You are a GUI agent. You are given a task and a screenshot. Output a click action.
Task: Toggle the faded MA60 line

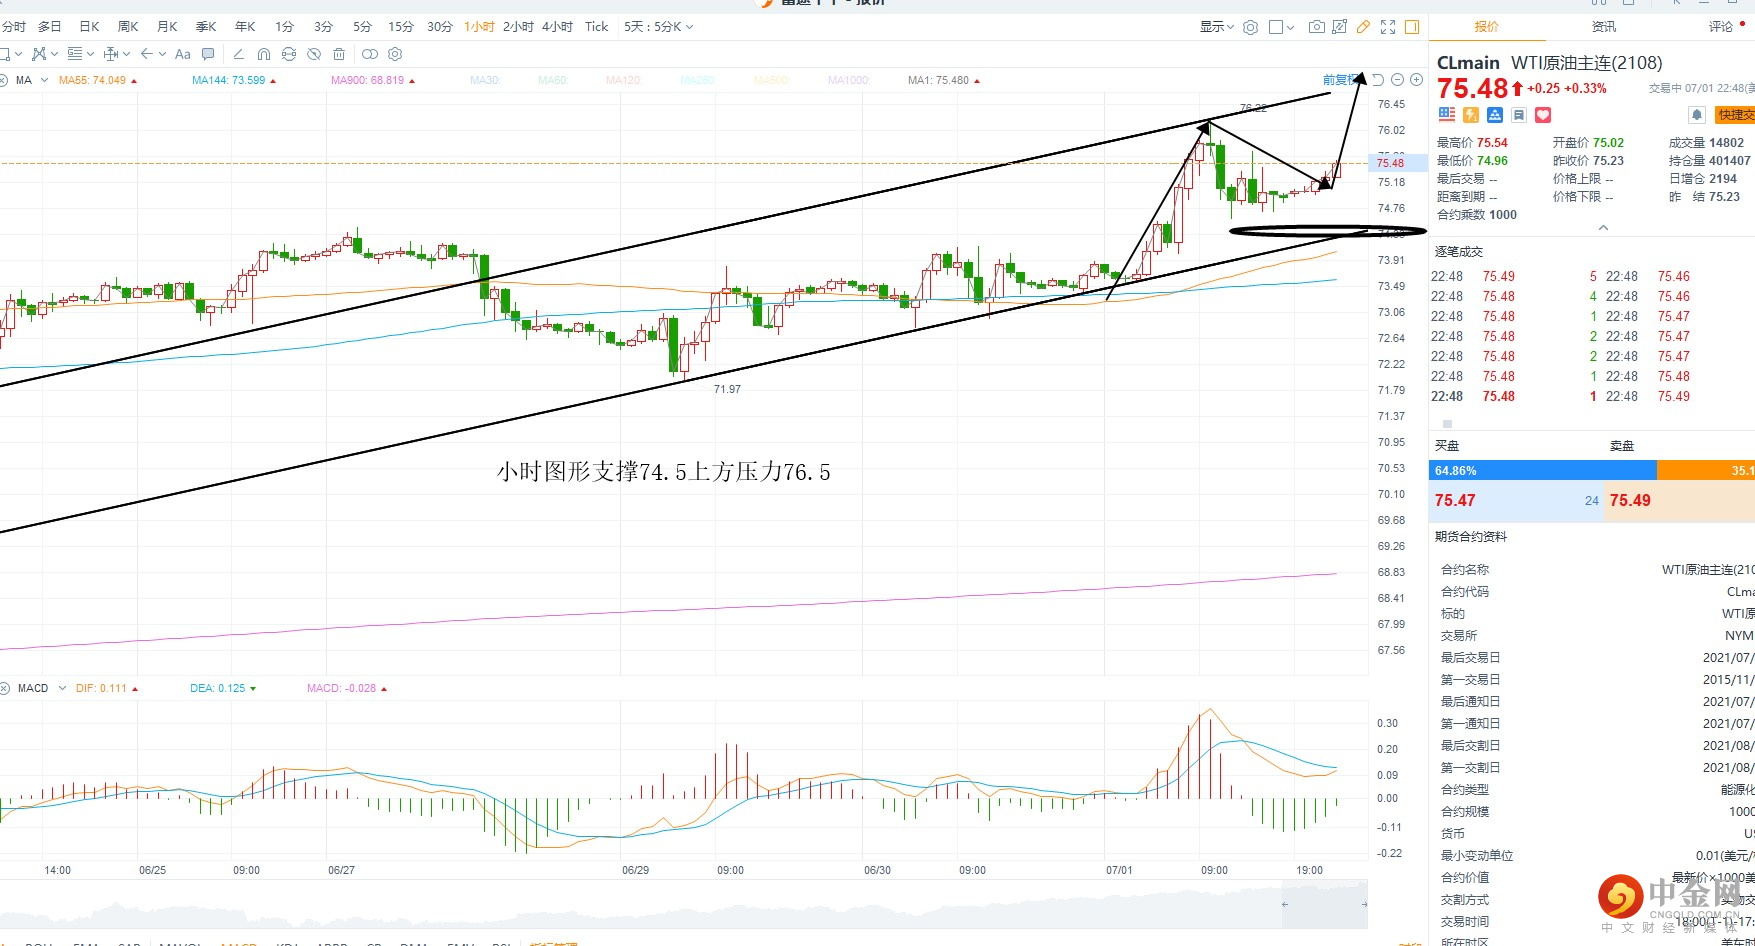553,80
